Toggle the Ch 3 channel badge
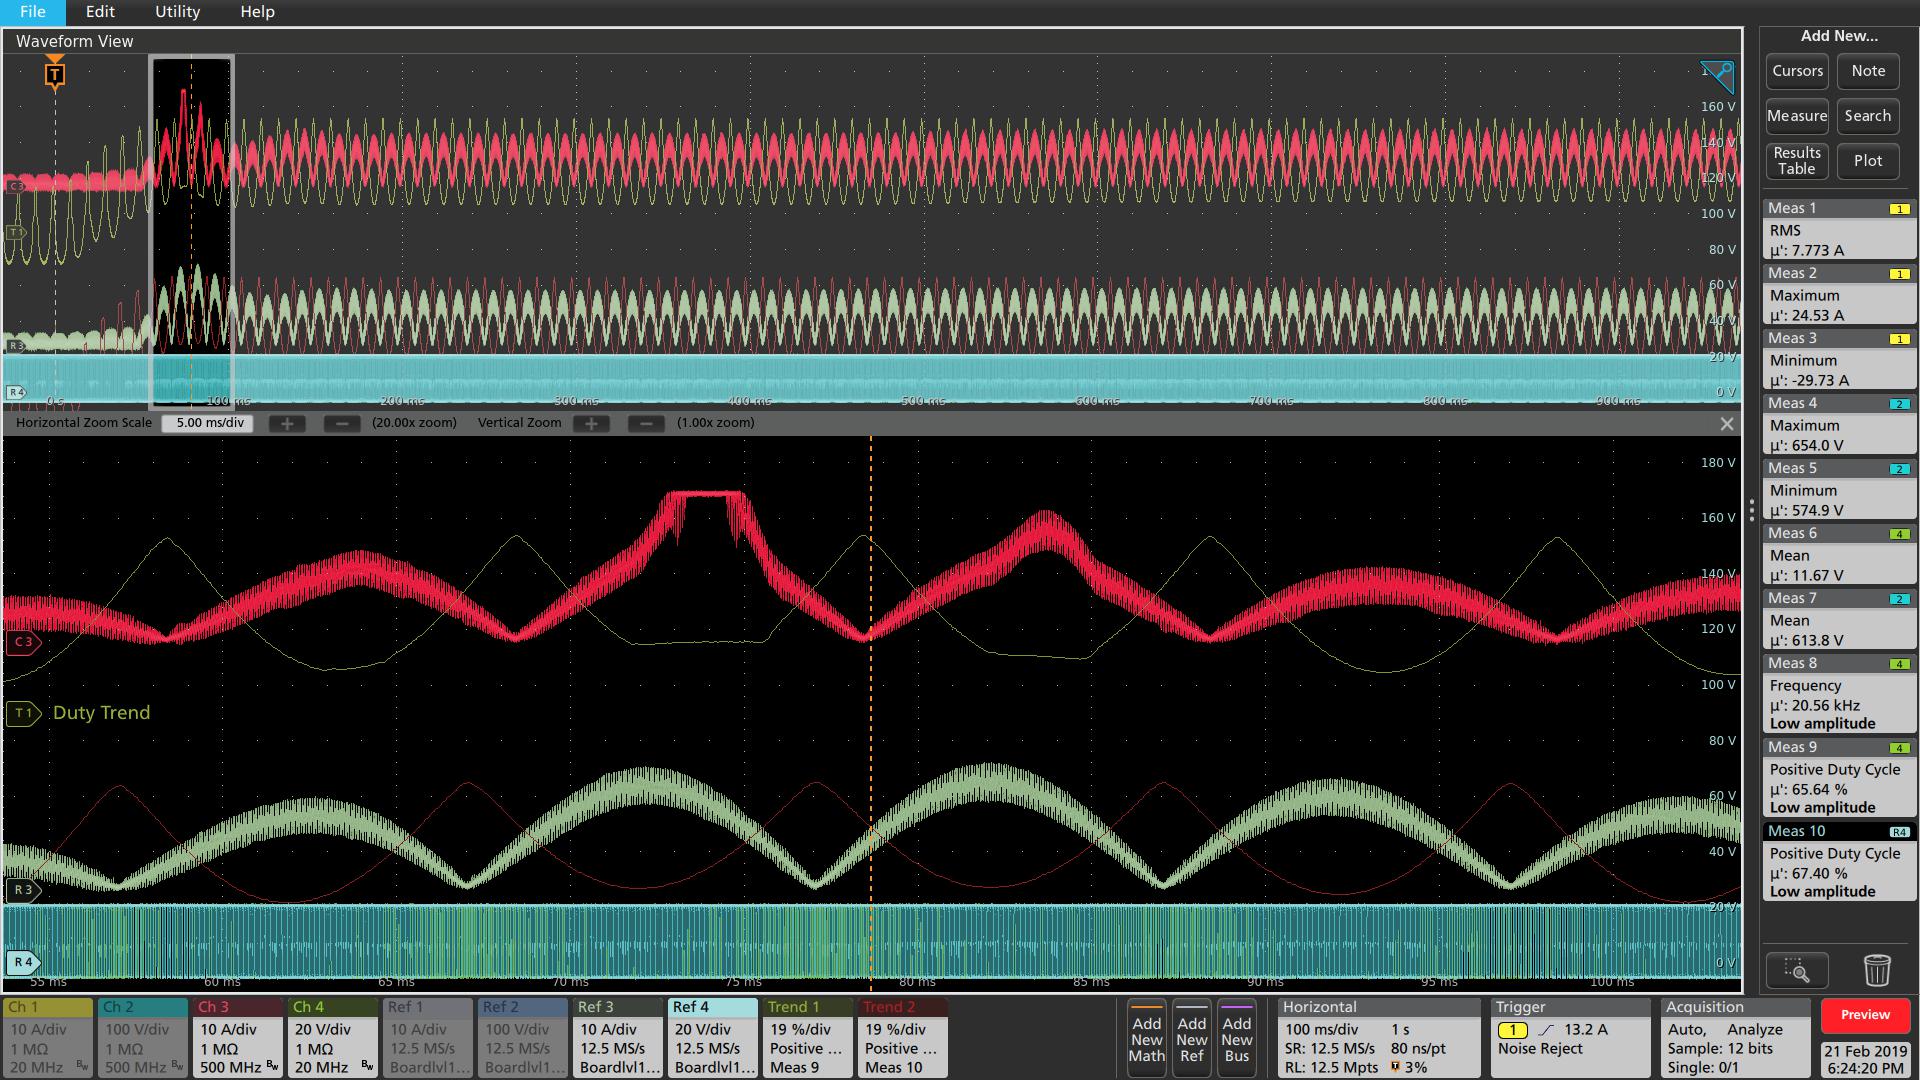This screenshot has width=1920, height=1080. (237, 1037)
